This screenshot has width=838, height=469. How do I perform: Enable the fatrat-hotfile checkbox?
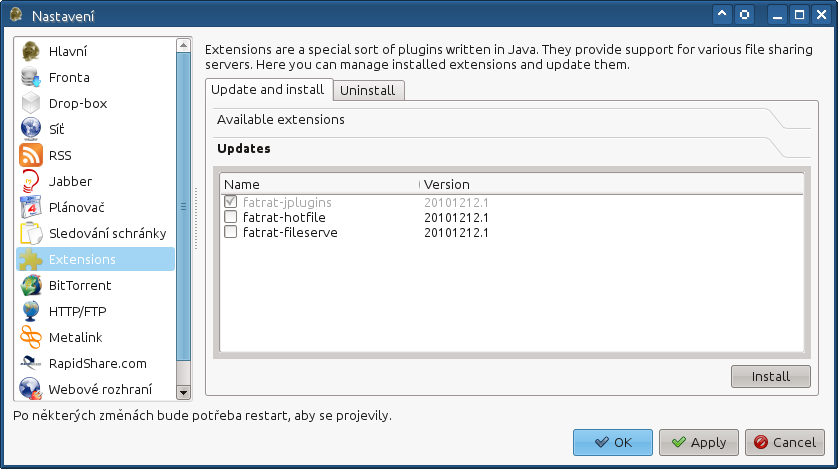[231, 217]
